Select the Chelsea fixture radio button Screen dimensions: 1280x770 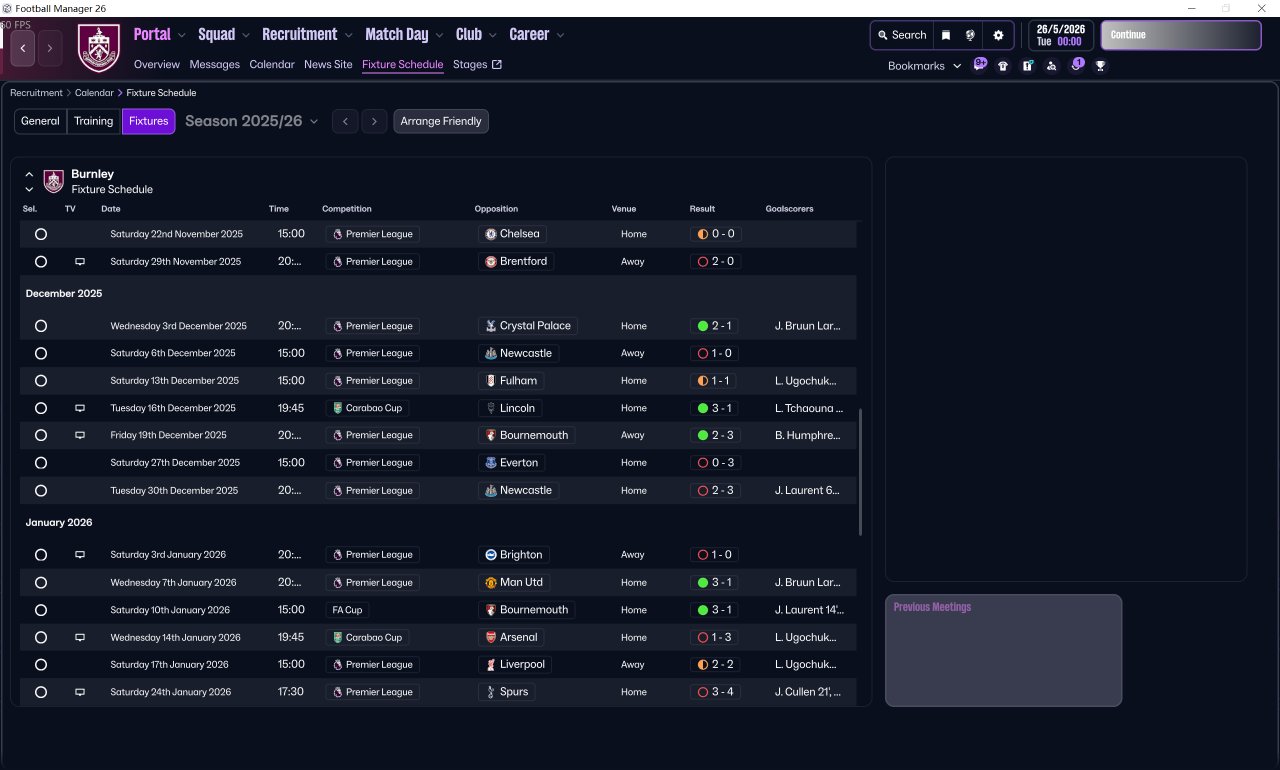click(41, 234)
